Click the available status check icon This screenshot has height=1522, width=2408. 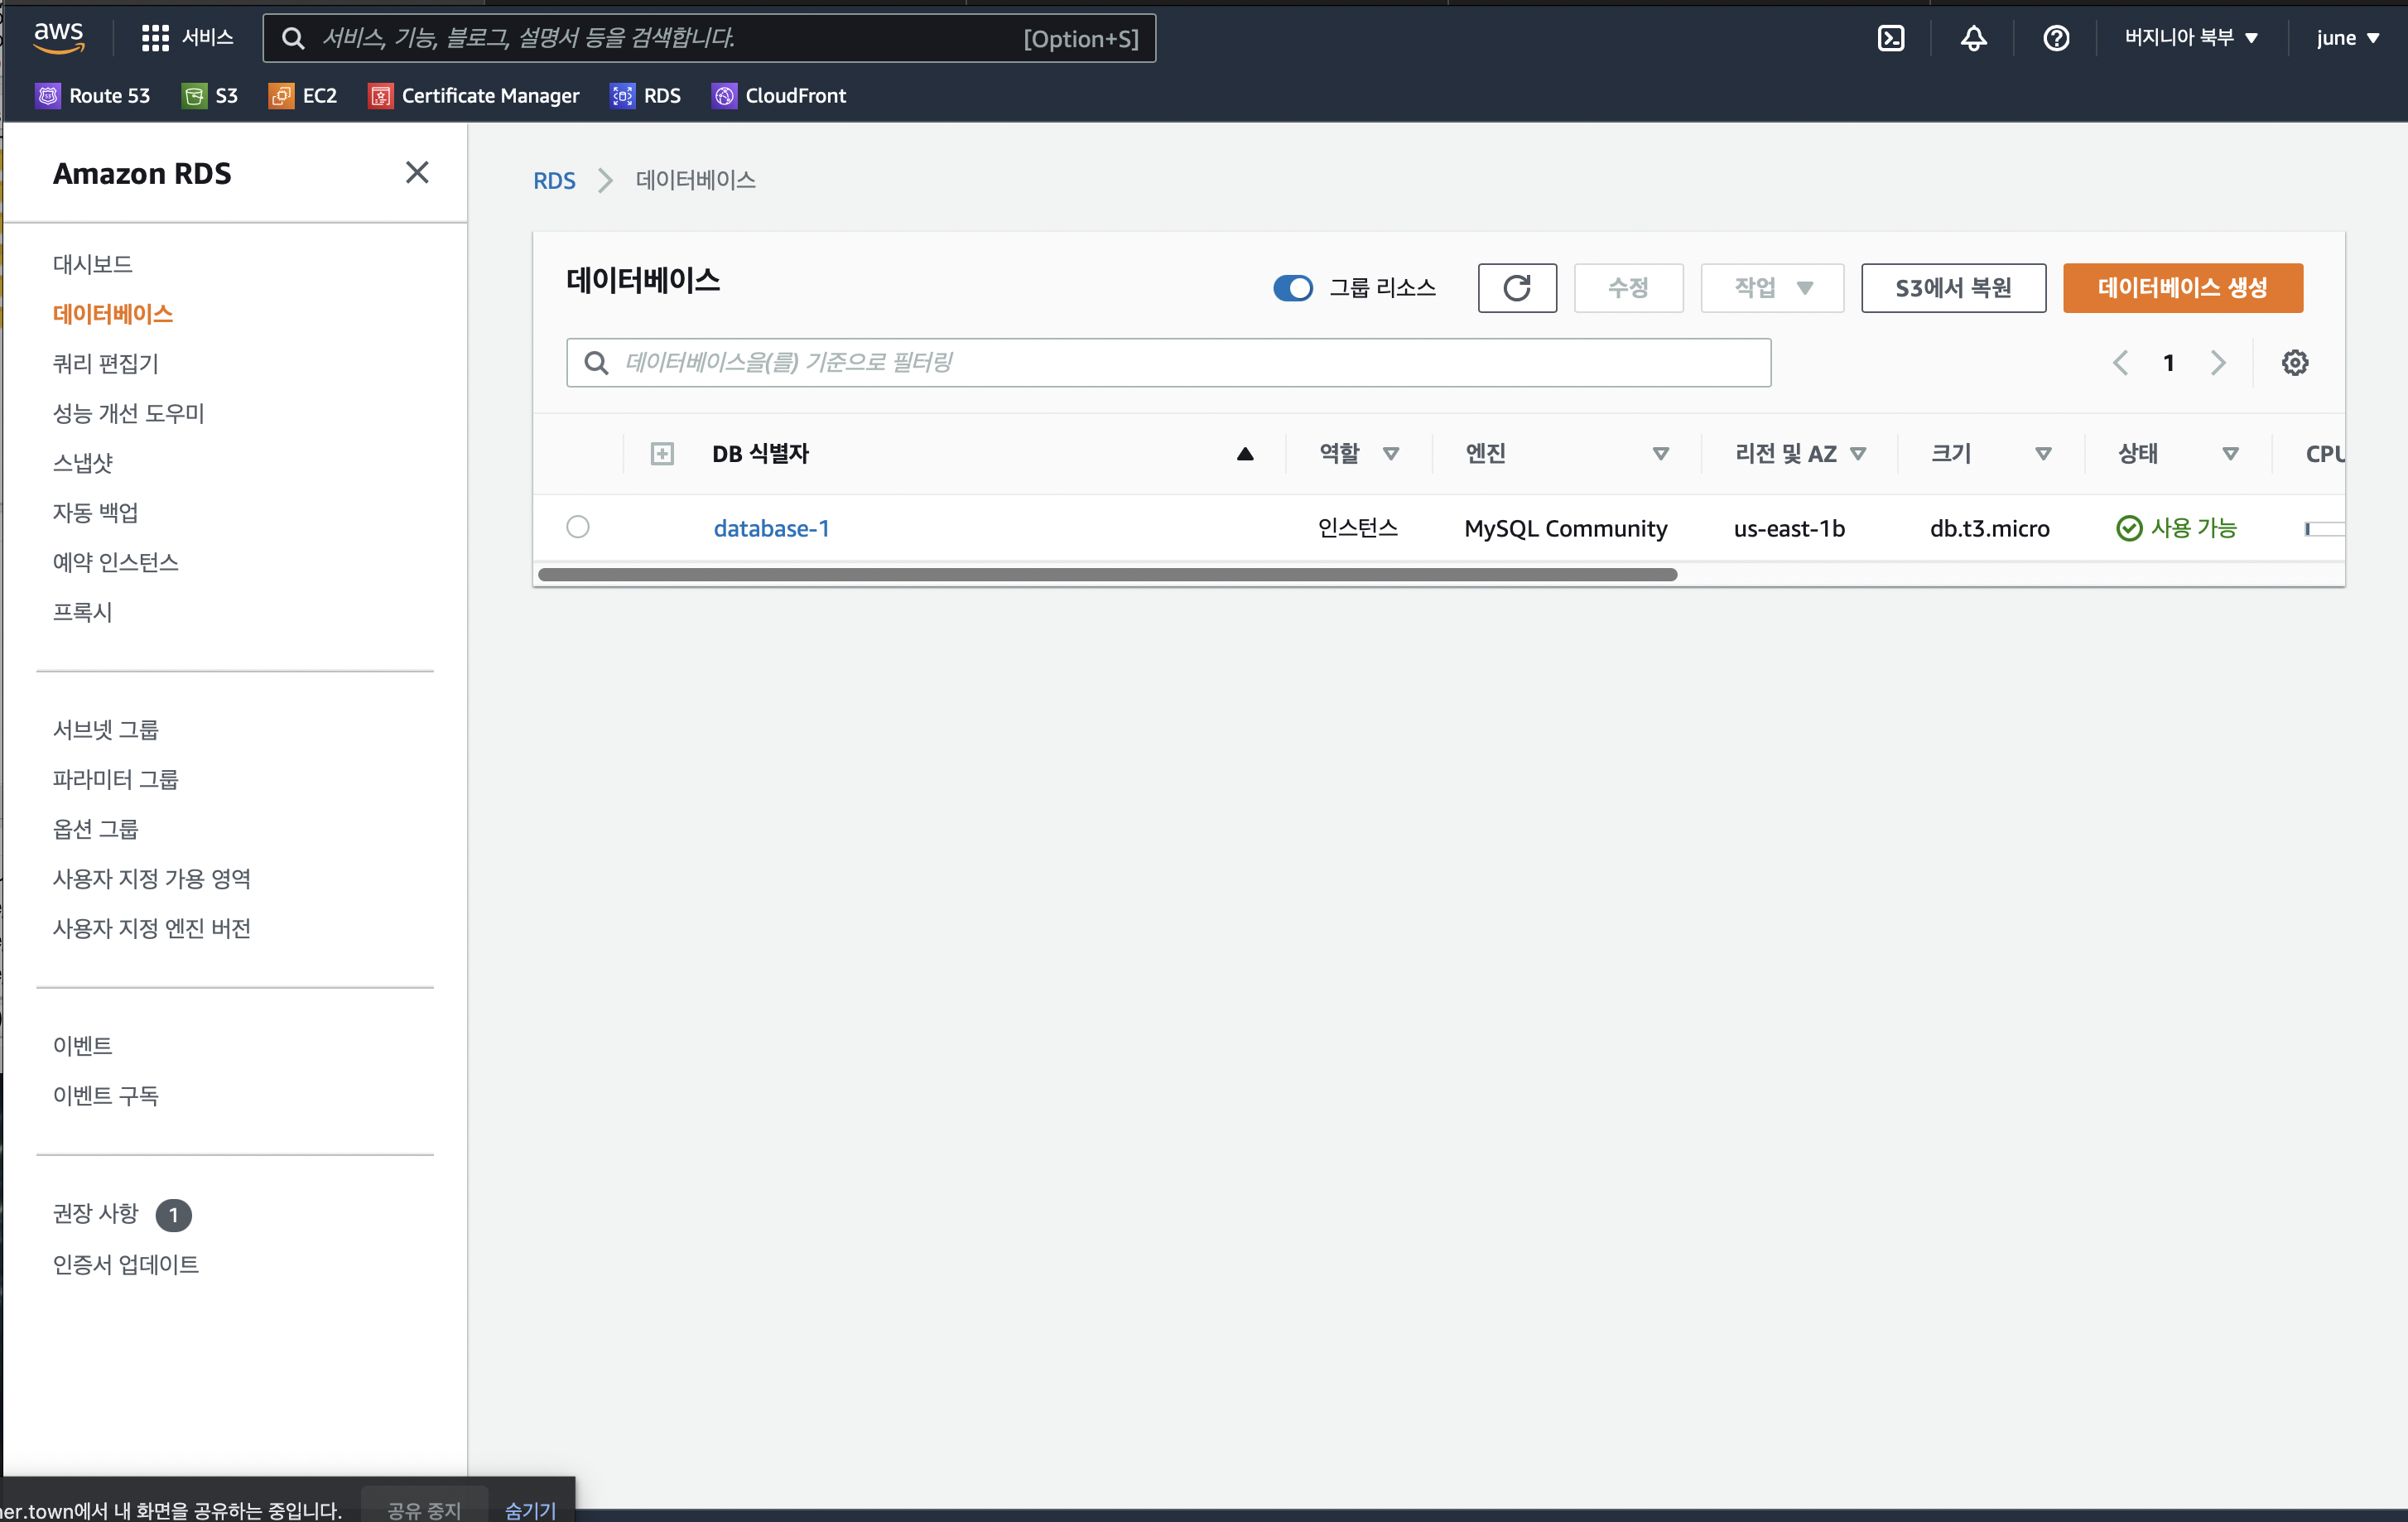[x=2129, y=528]
